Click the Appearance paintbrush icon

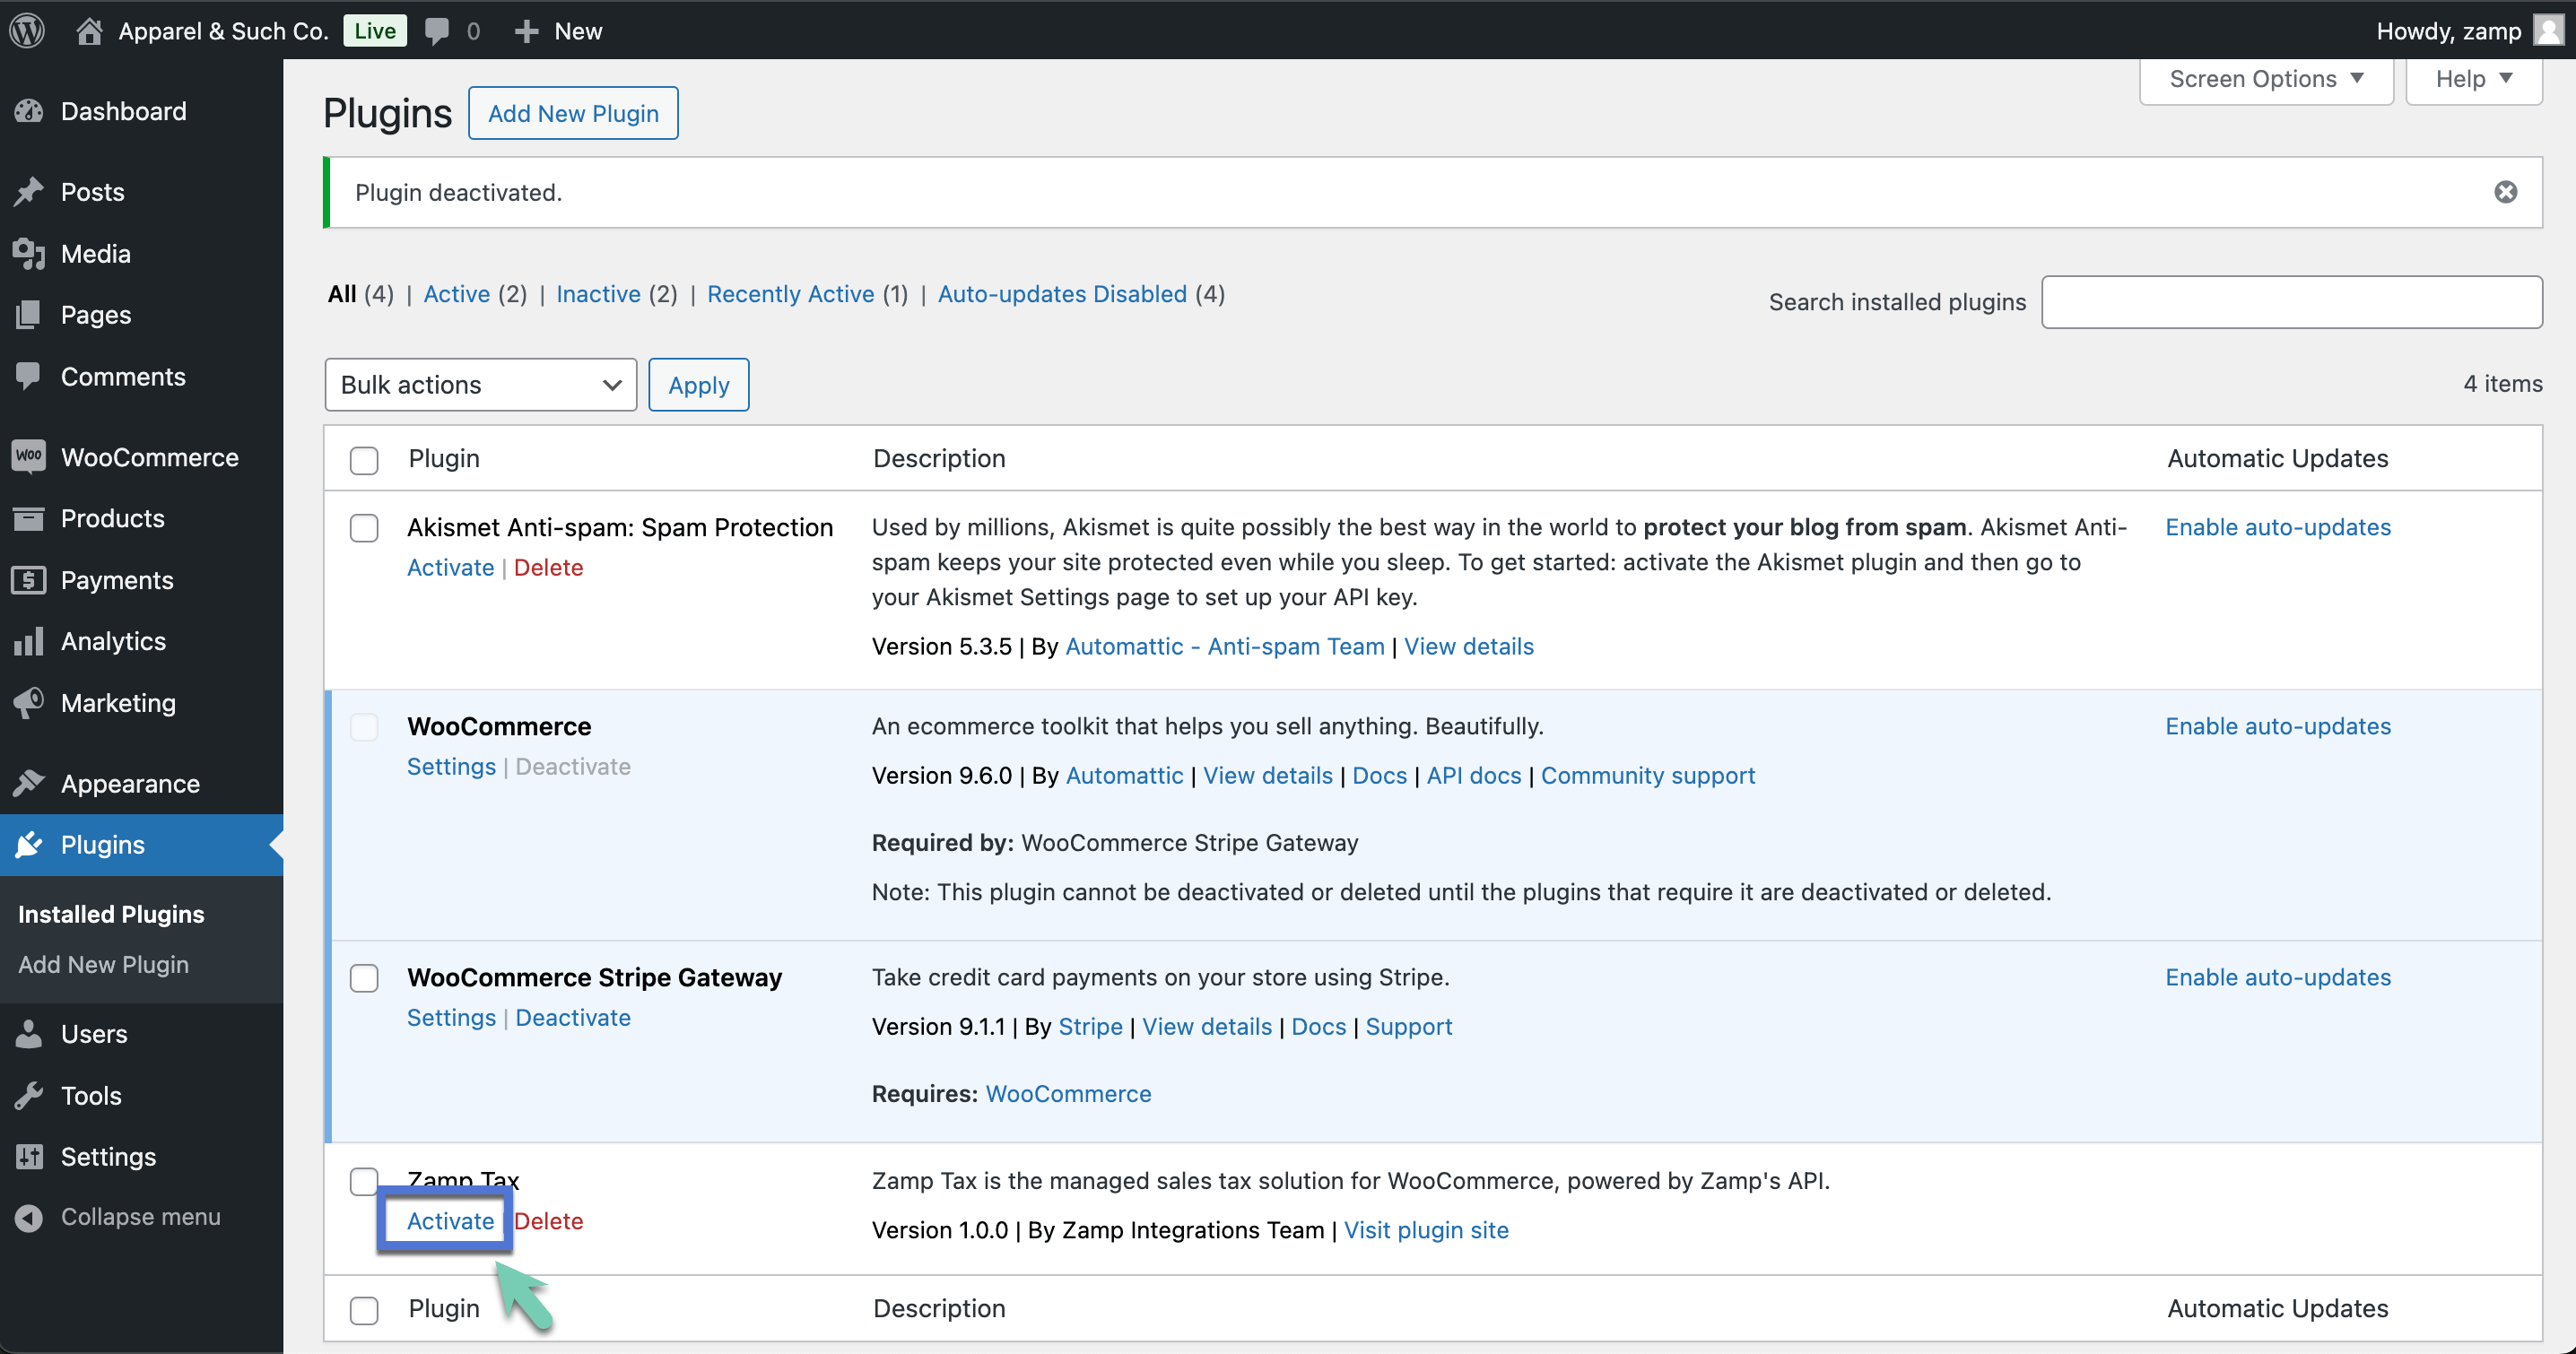pos(28,783)
